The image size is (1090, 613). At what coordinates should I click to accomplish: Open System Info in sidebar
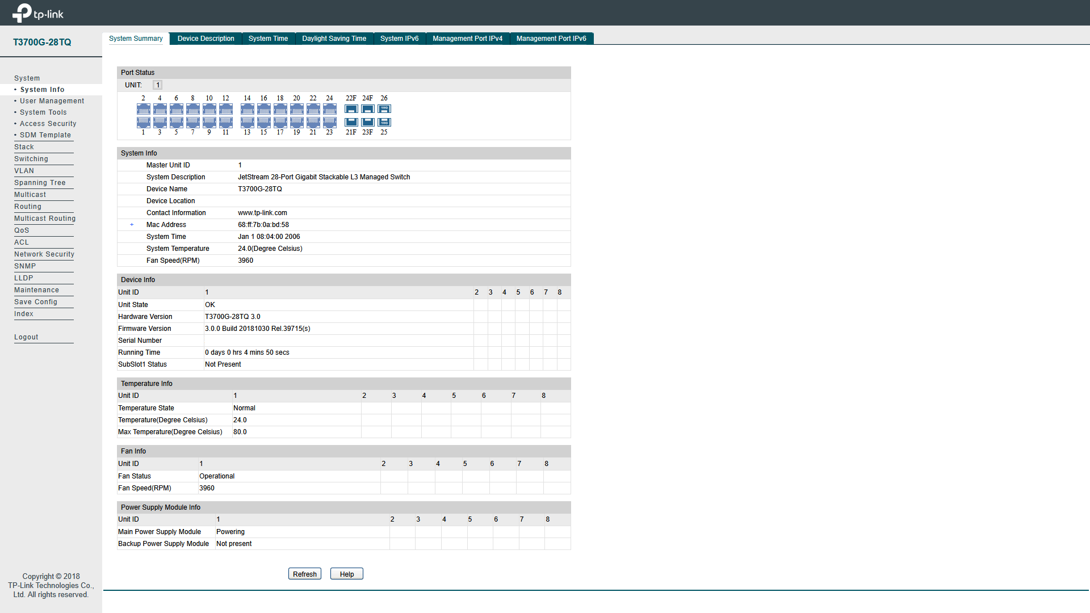pyautogui.click(x=42, y=90)
